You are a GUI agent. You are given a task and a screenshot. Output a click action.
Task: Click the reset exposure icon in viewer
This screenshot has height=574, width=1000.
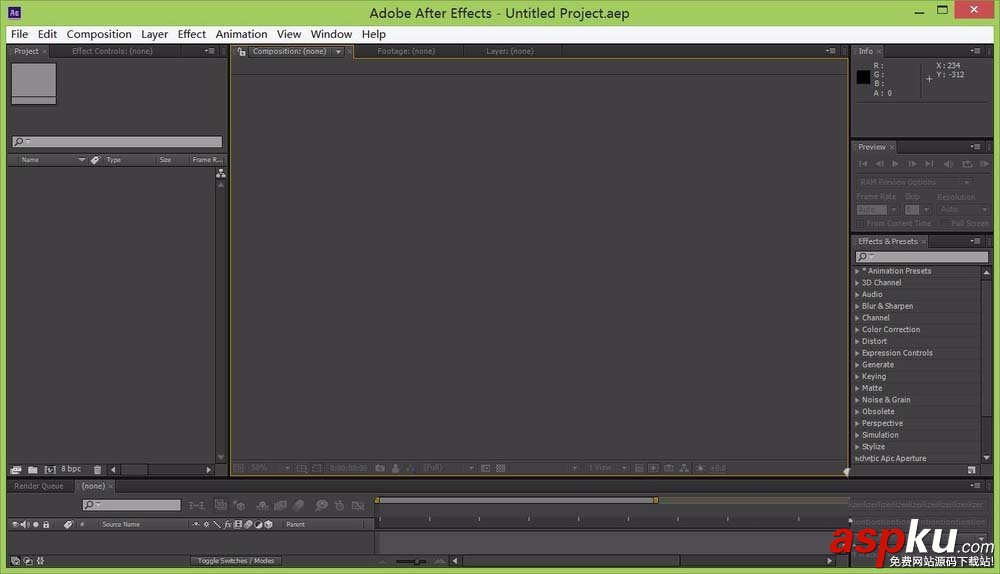tap(700, 468)
